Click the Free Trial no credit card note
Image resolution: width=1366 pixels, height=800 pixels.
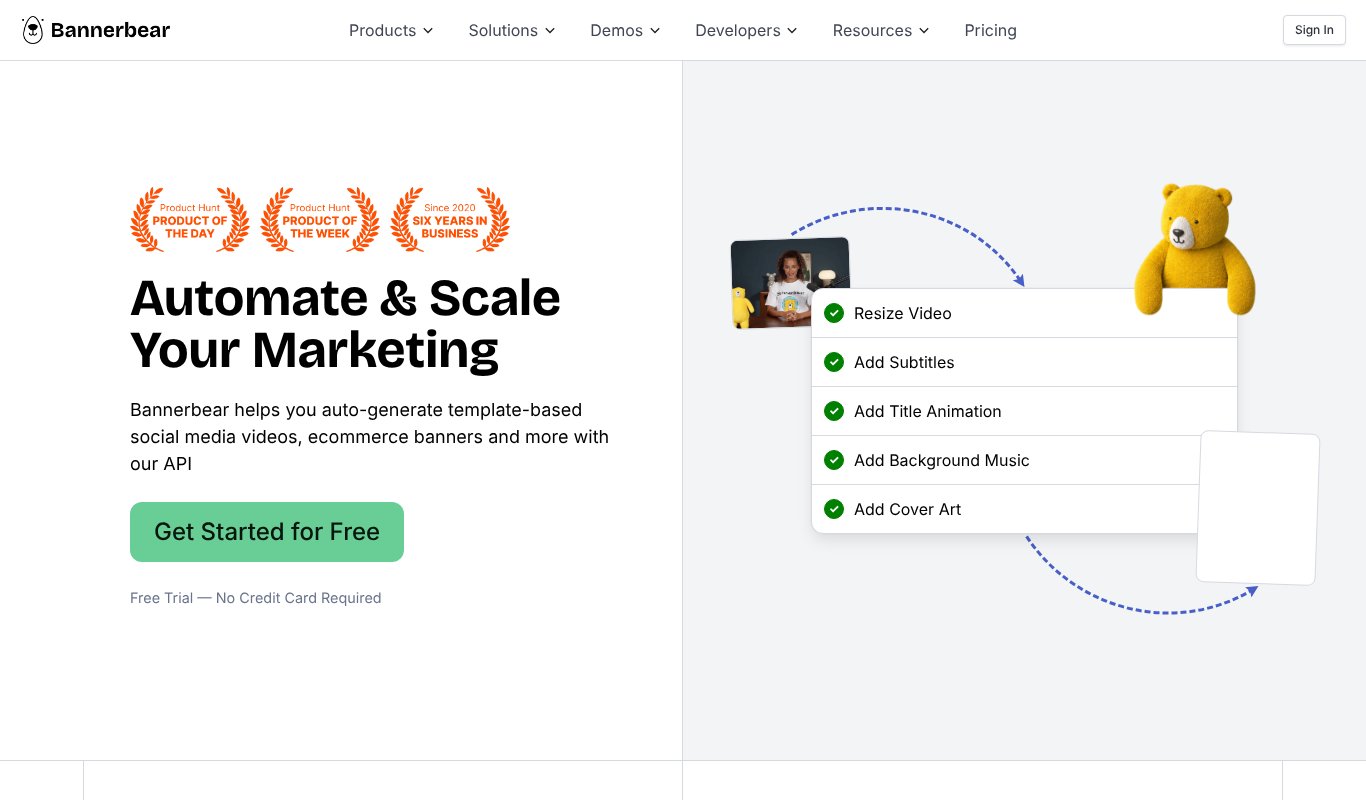(x=256, y=598)
